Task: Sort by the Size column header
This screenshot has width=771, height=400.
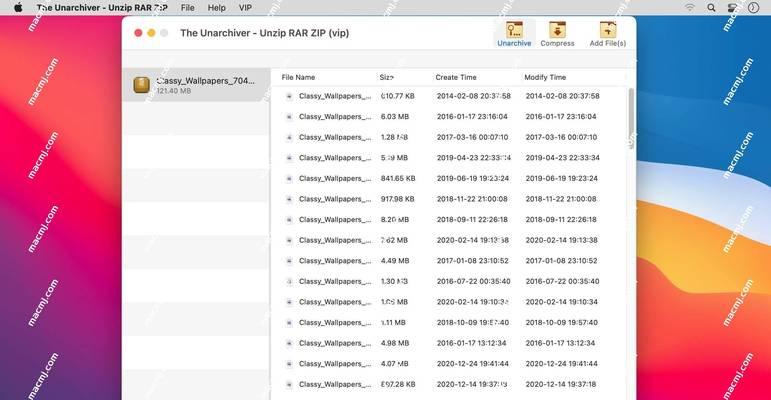Action: 386,77
